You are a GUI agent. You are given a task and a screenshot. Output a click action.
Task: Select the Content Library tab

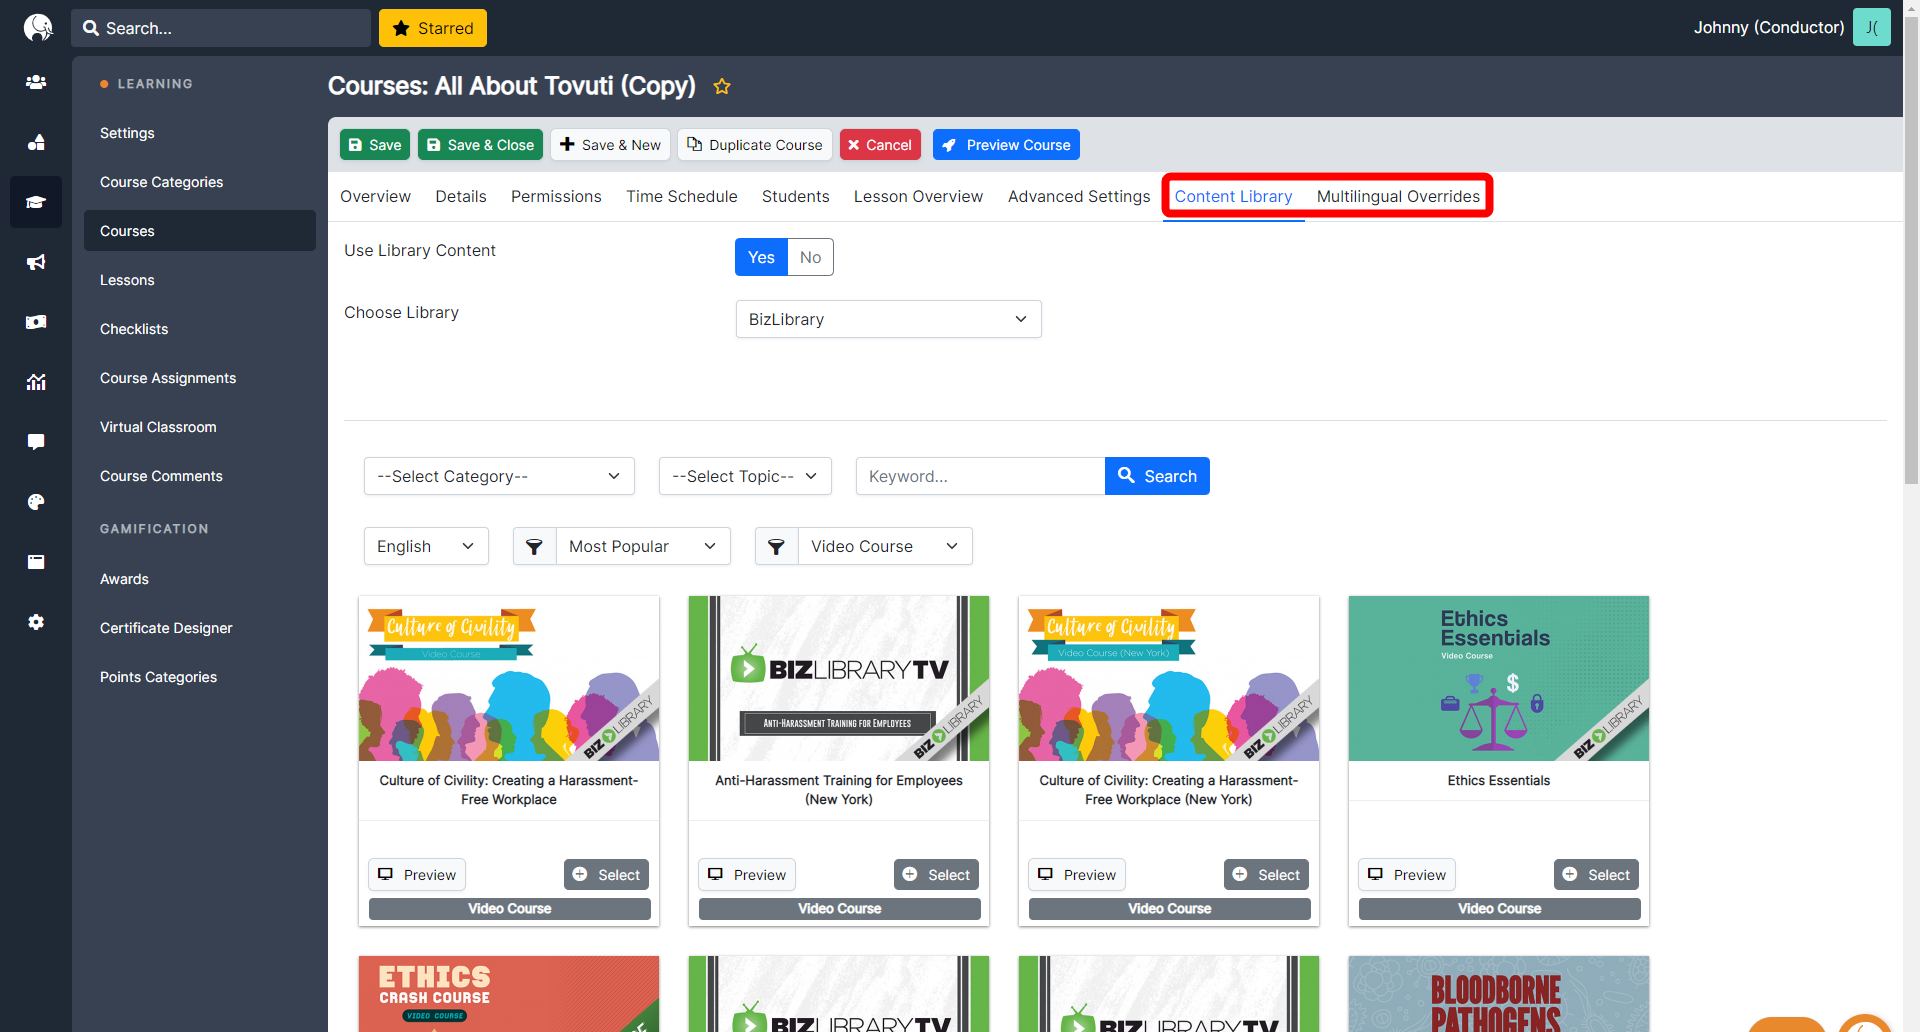point(1233,196)
